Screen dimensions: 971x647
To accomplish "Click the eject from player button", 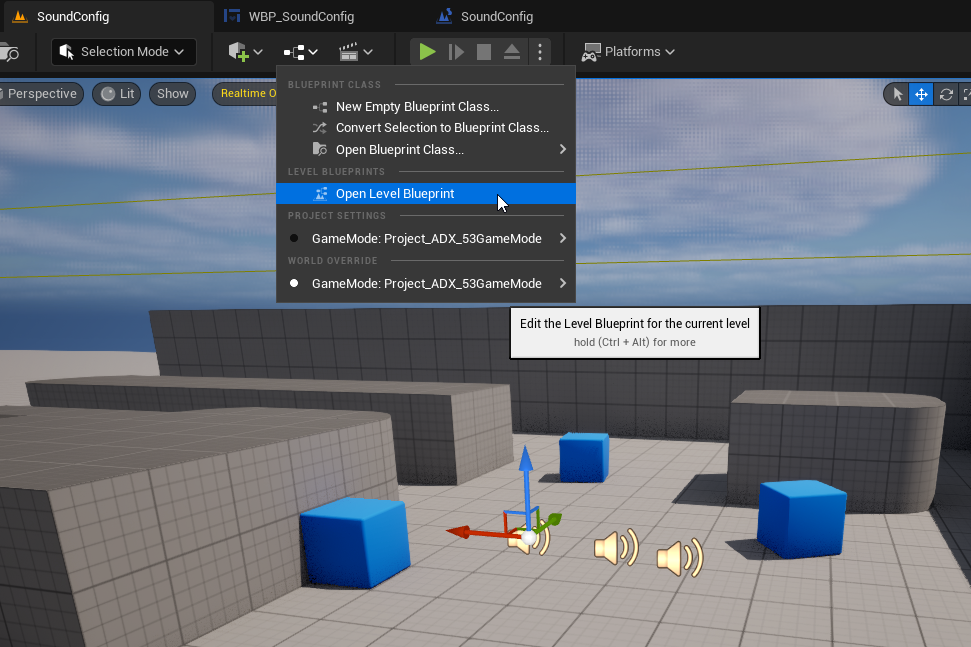I will click(x=512, y=51).
